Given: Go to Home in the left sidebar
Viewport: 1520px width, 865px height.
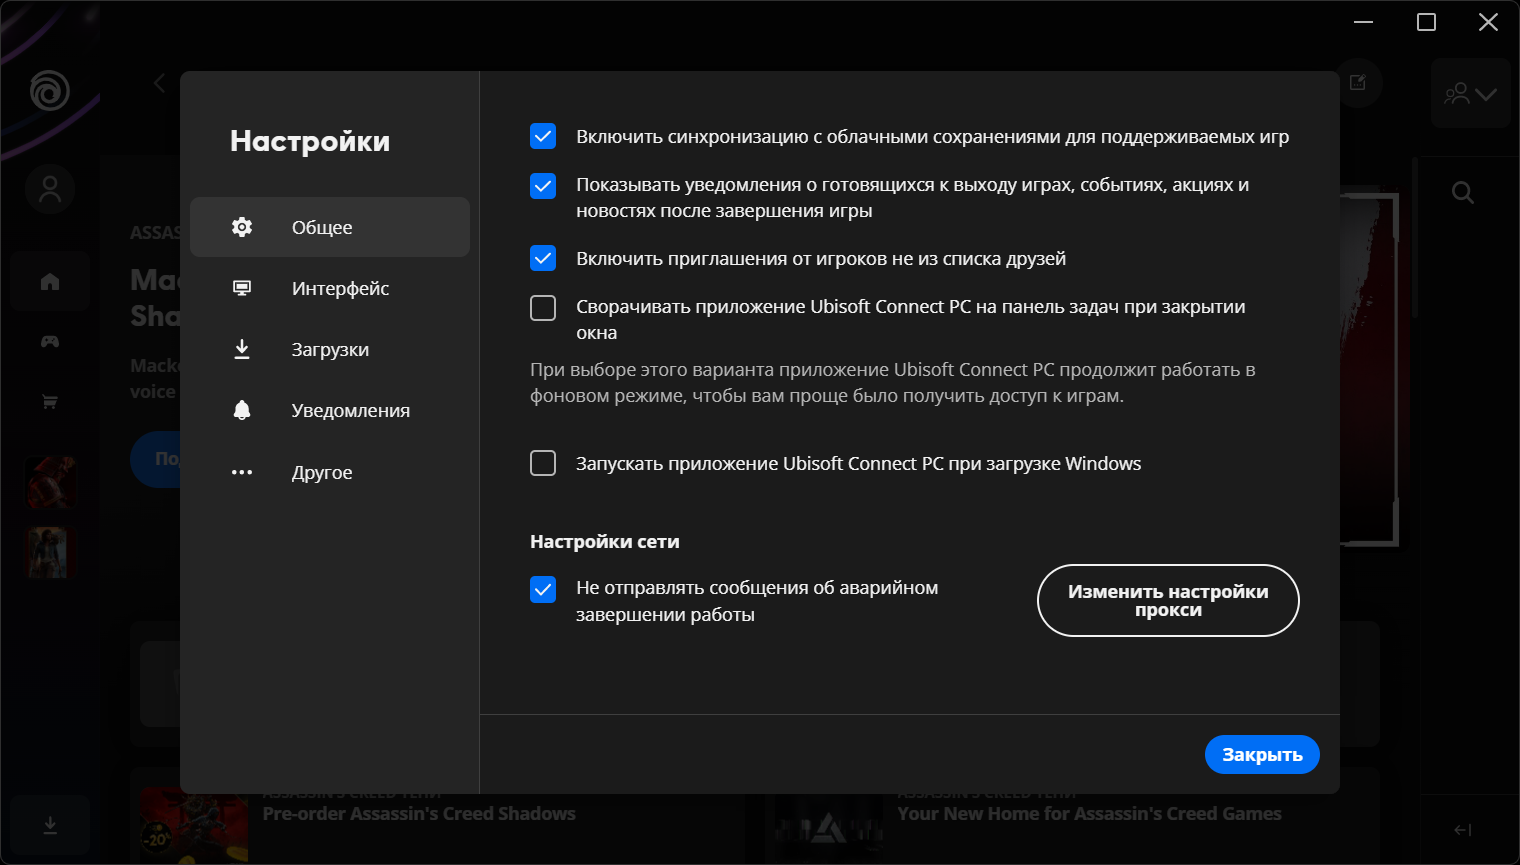Looking at the screenshot, I should pyautogui.click(x=50, y=282).
